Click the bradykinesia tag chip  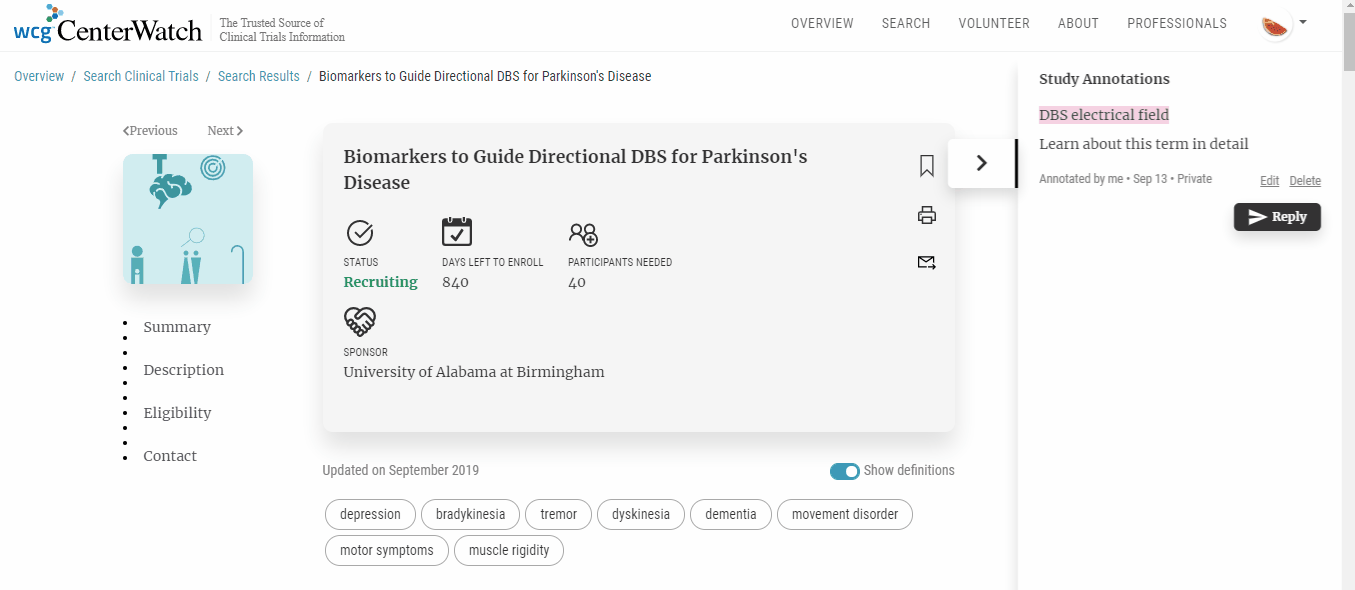tap(470, 515)
